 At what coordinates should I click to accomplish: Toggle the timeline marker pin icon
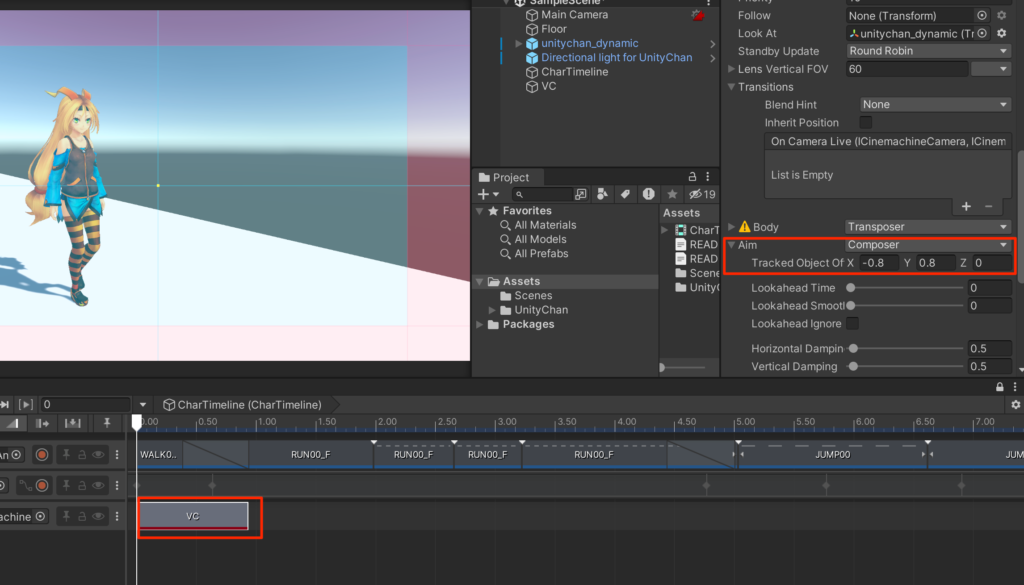pos(107,423)
